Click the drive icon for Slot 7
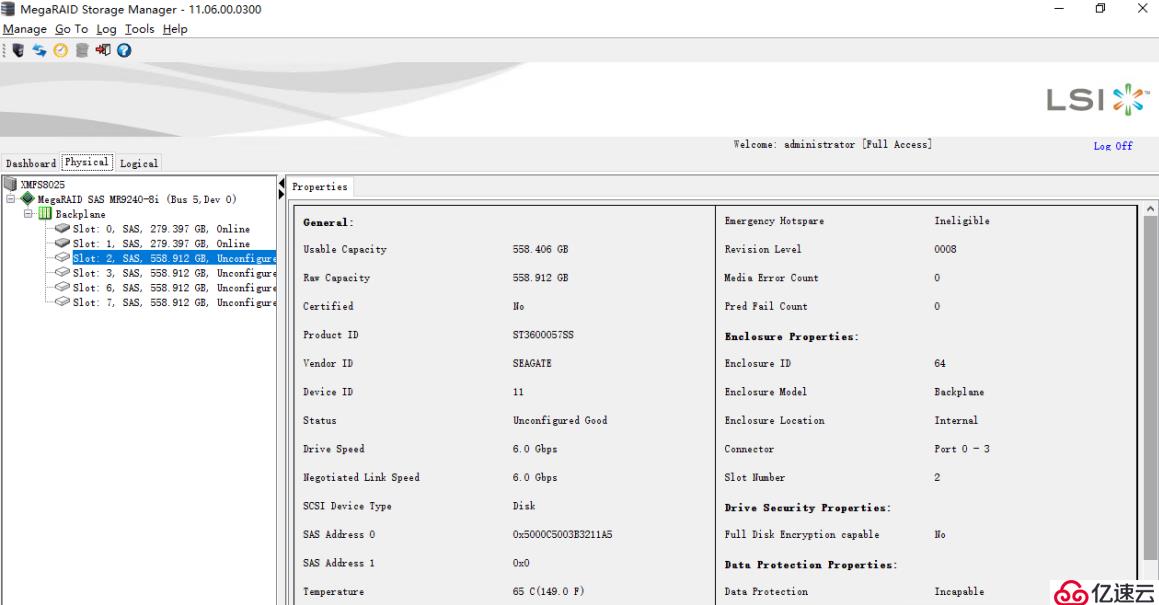The height and width of the screenshot is (605, 1159). coord(62,302)
